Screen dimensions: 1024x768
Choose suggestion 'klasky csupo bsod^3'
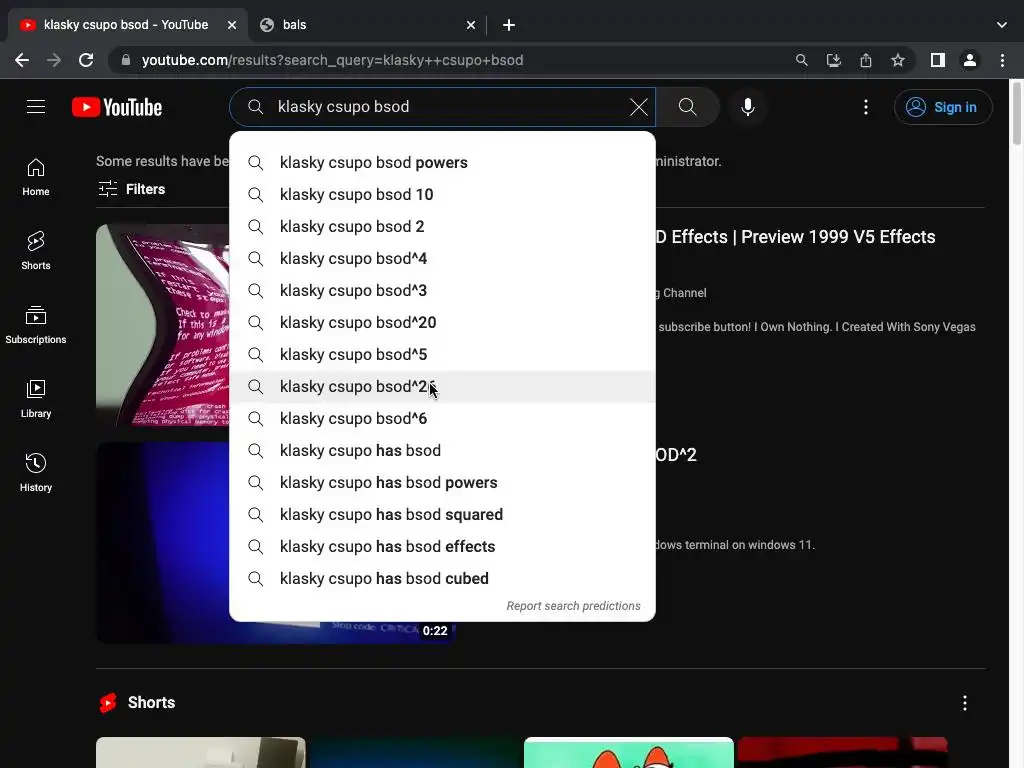(x=442, y=291)
